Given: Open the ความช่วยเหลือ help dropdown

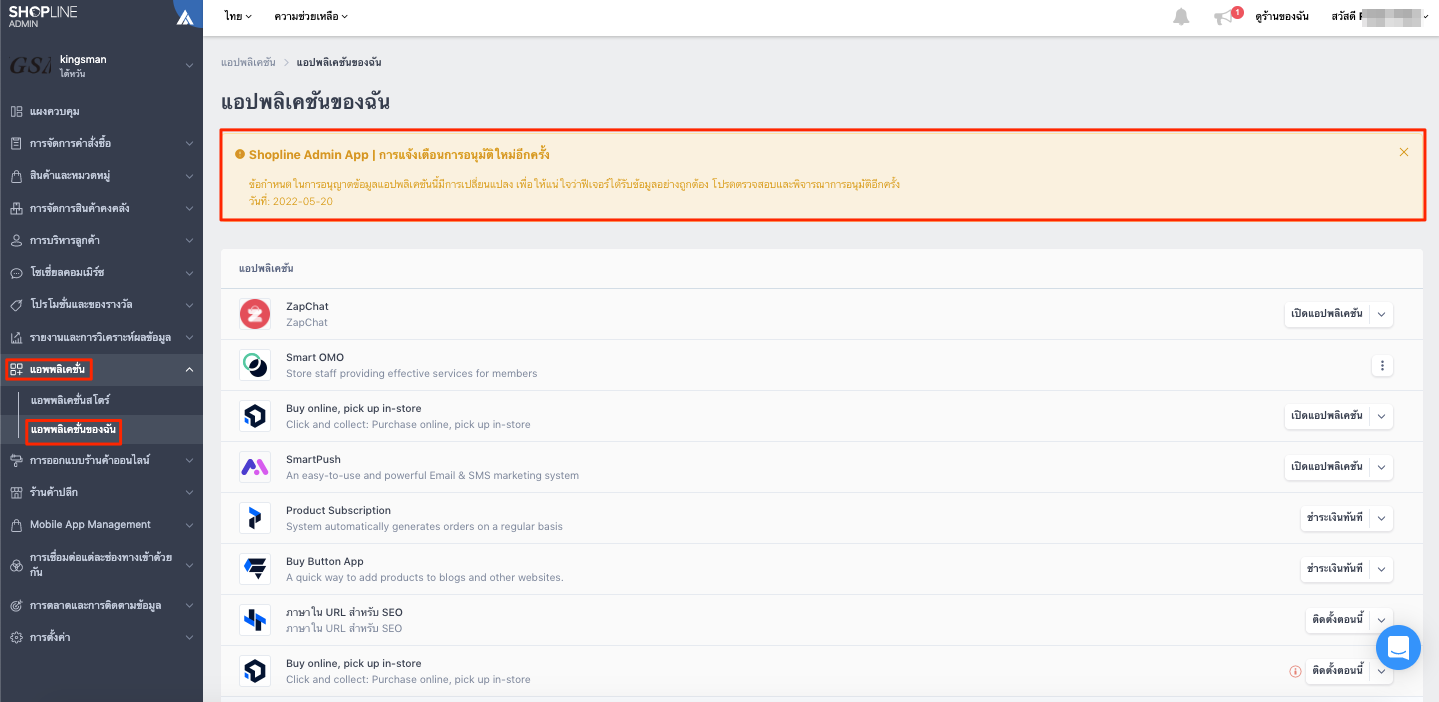Looking at the screenshot, I should 311,17.
